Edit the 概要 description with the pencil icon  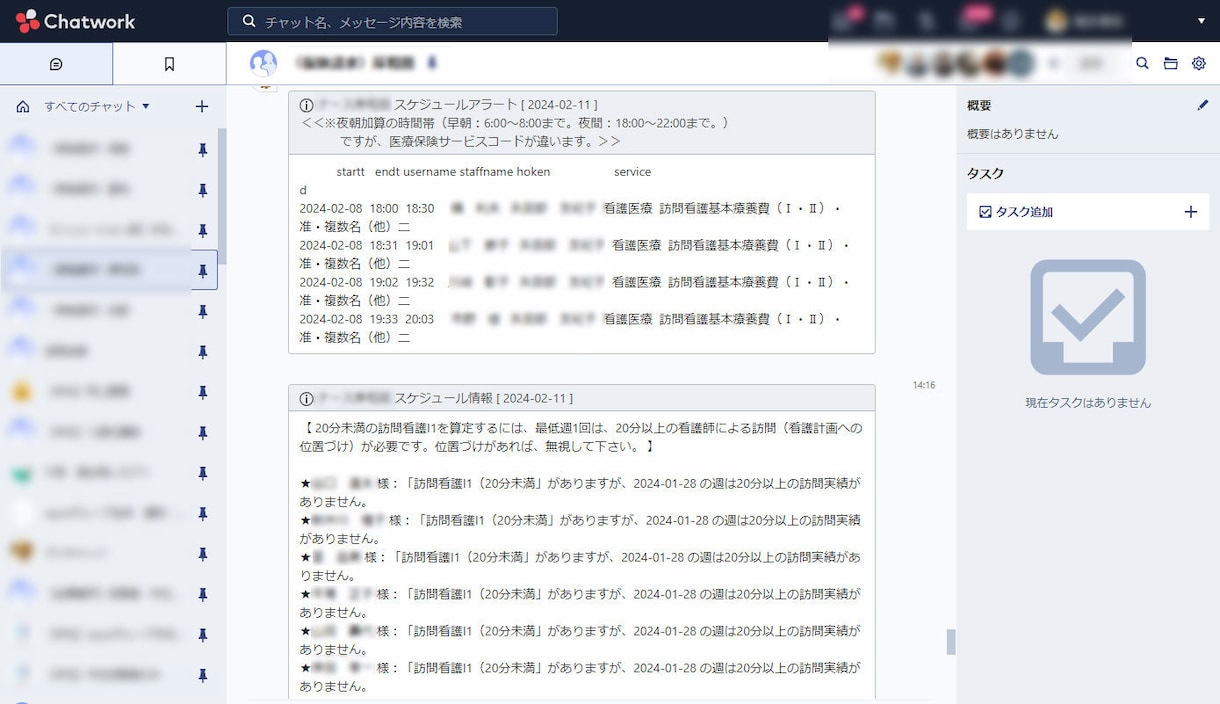[x=1202, y=105]
